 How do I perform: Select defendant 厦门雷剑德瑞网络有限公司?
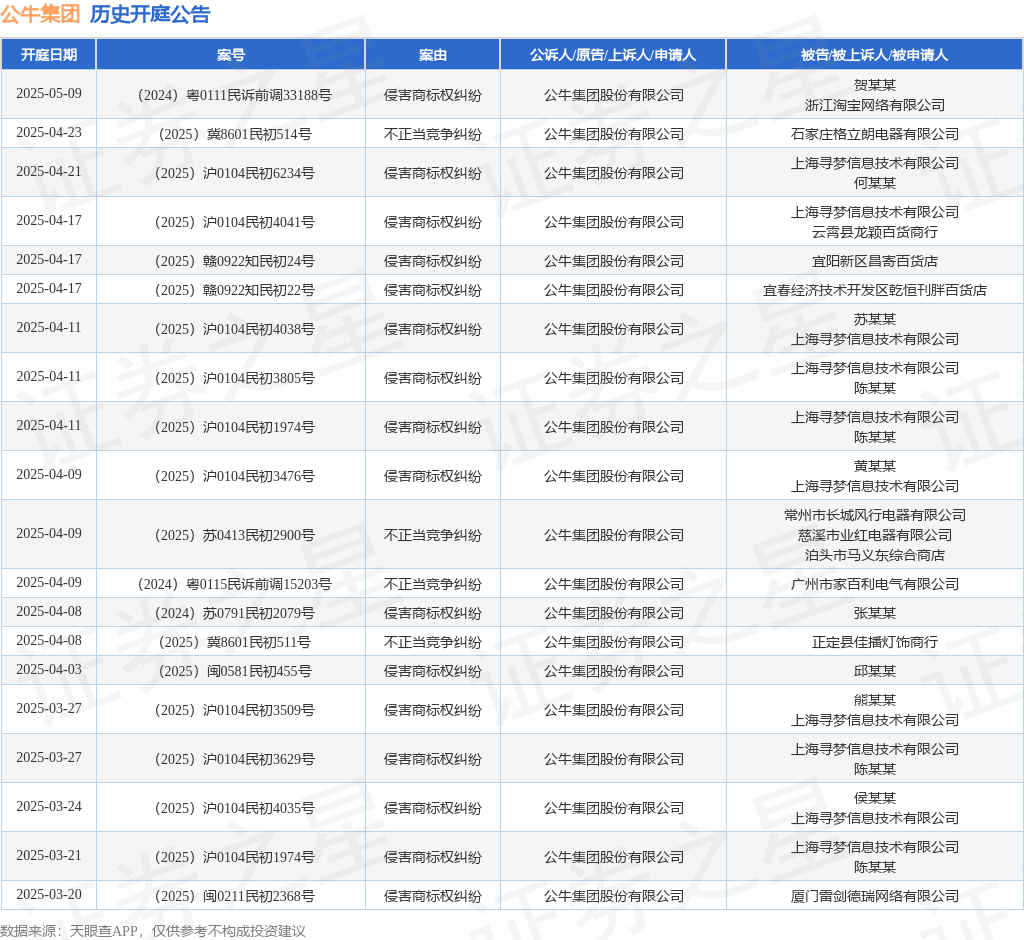[874, 896]
